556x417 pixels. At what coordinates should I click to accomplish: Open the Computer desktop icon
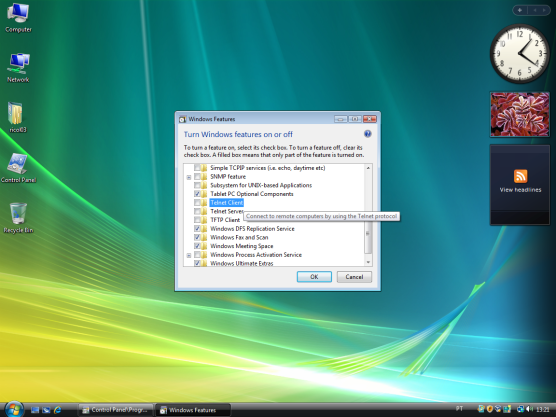pos(18,18)
